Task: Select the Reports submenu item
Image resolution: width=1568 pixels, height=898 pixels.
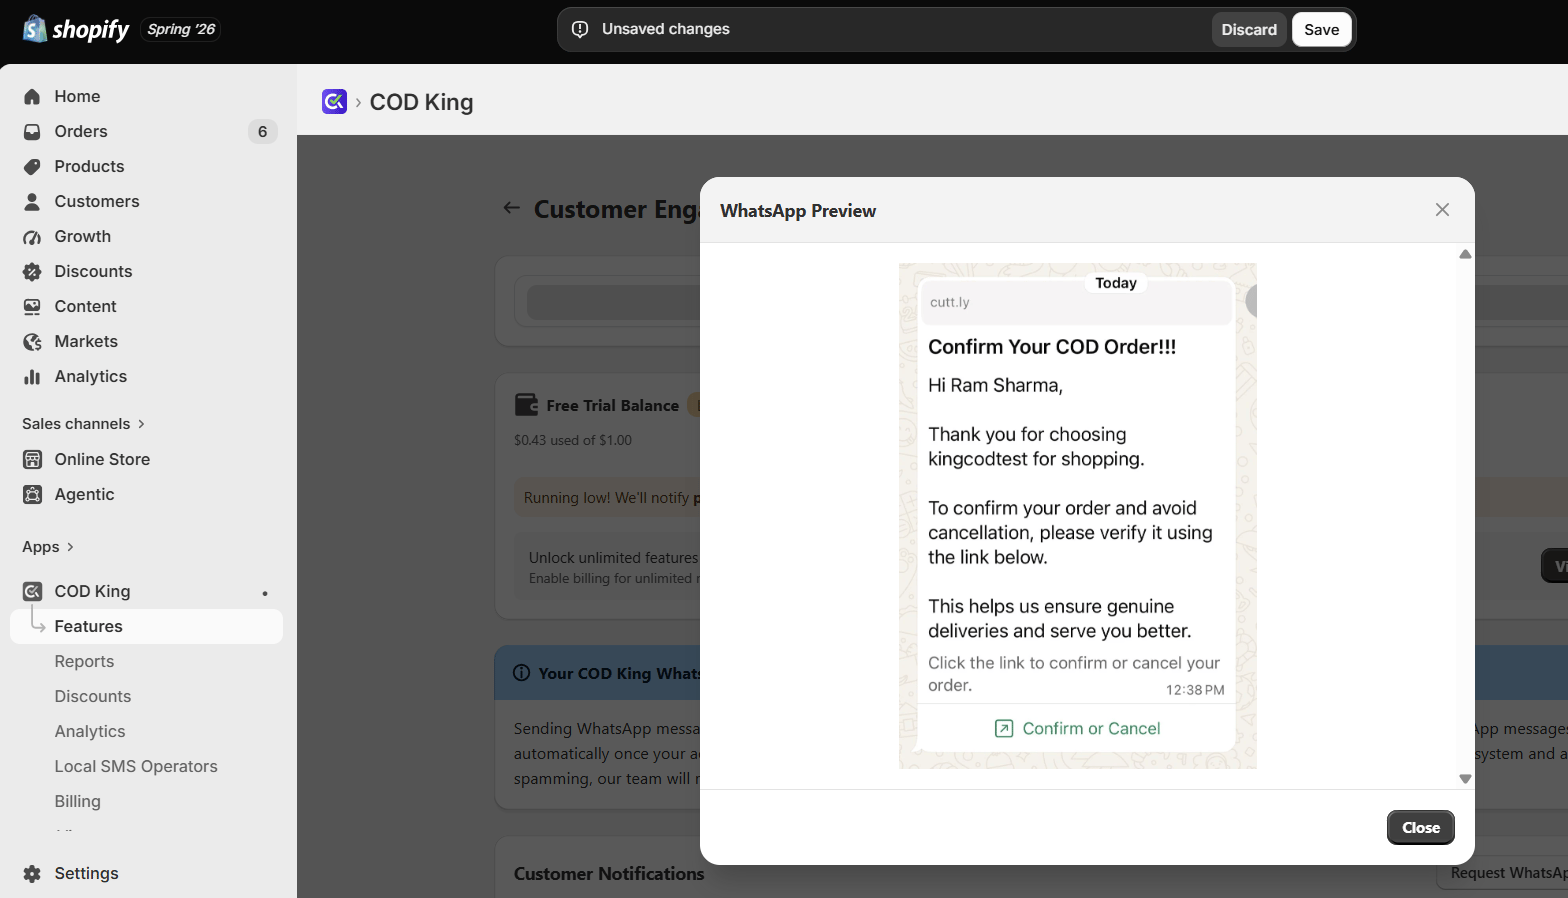Action: click(84, 661)
